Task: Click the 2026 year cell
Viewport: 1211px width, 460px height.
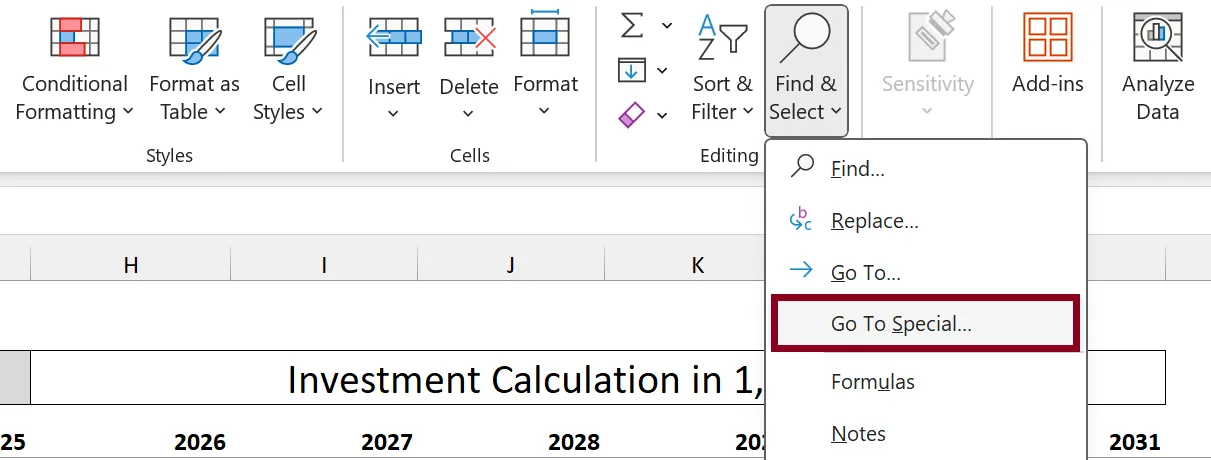Action: (200, 442)
